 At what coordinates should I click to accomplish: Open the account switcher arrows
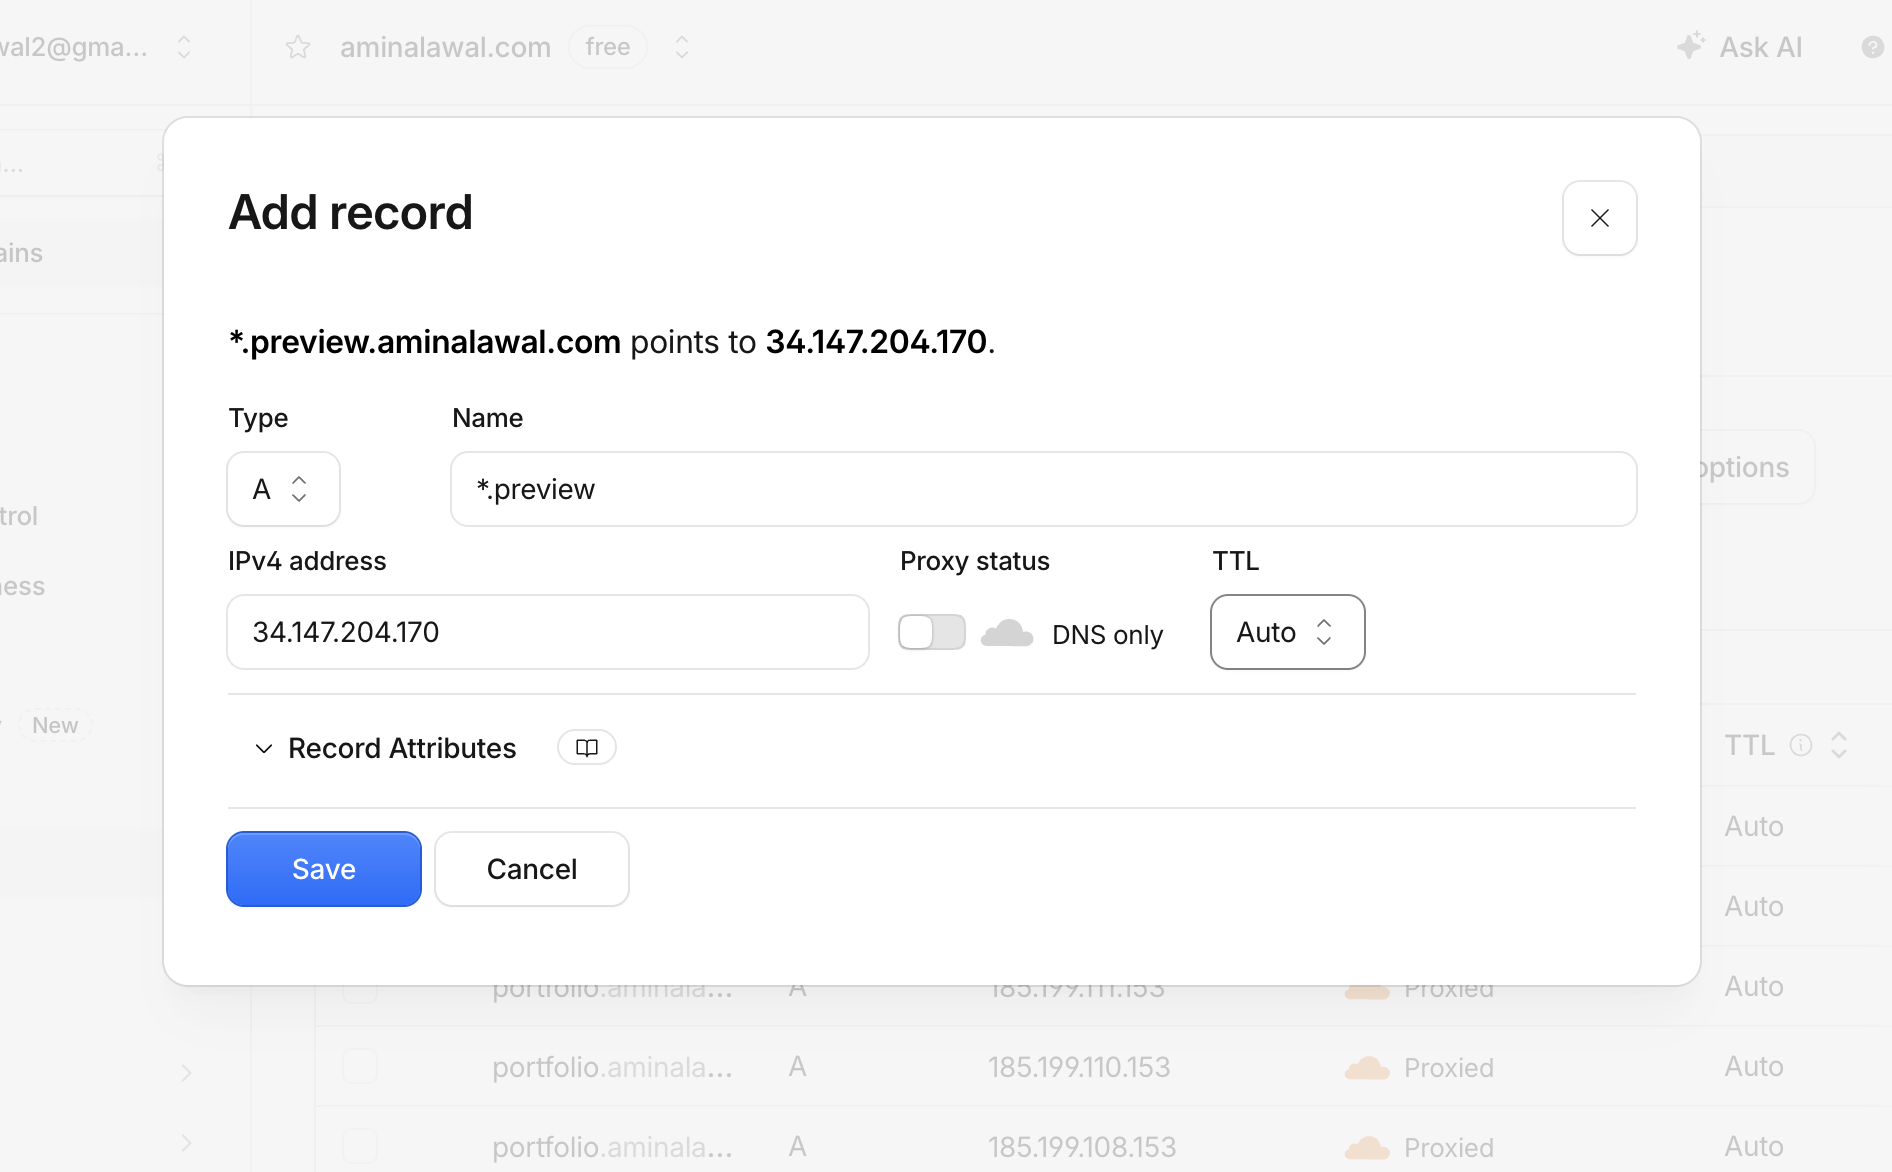184,47
